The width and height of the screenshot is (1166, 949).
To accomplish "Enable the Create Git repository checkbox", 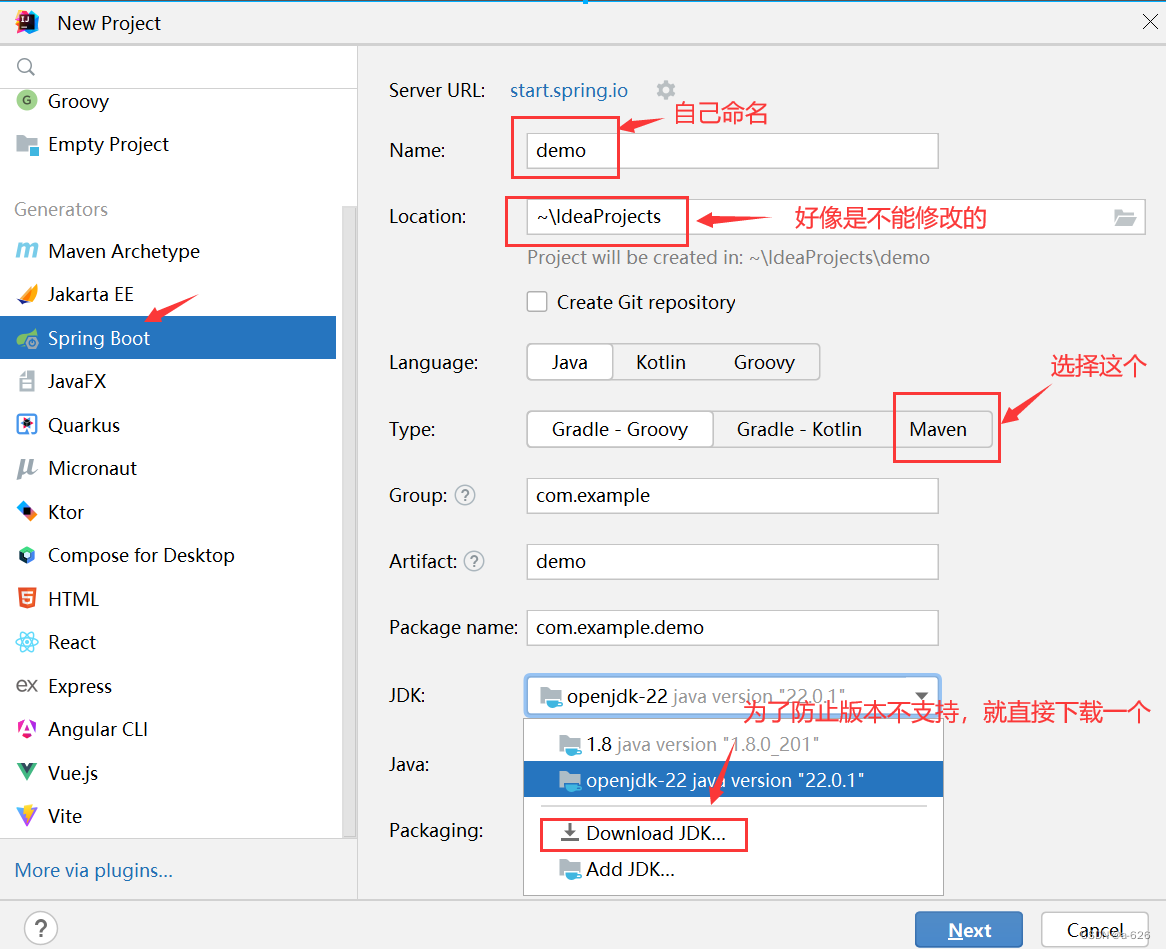I will point(537,301).
